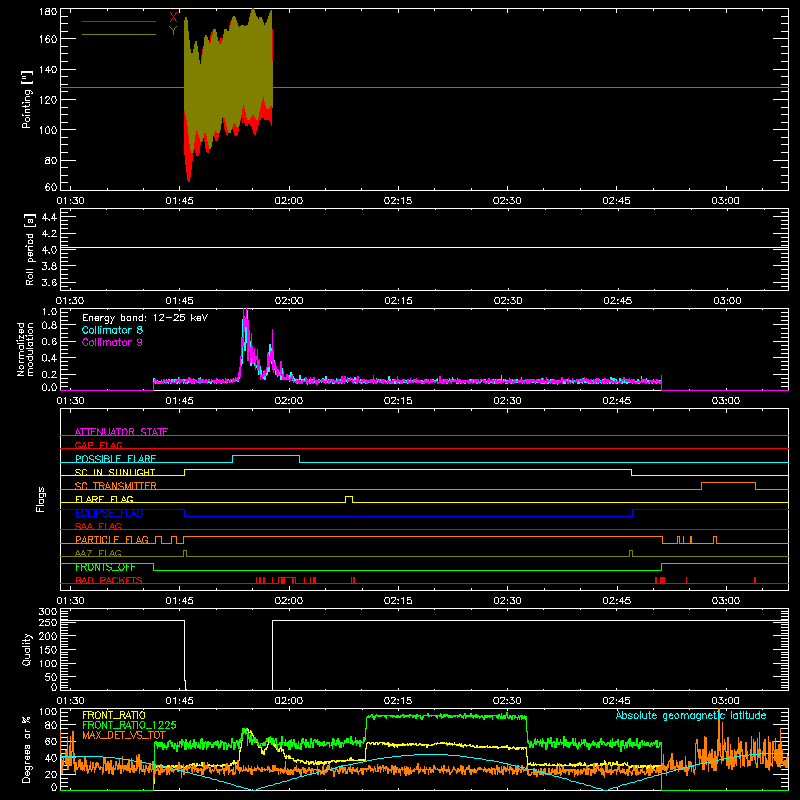Click the olive Y legend label

[x=173, y=31]
